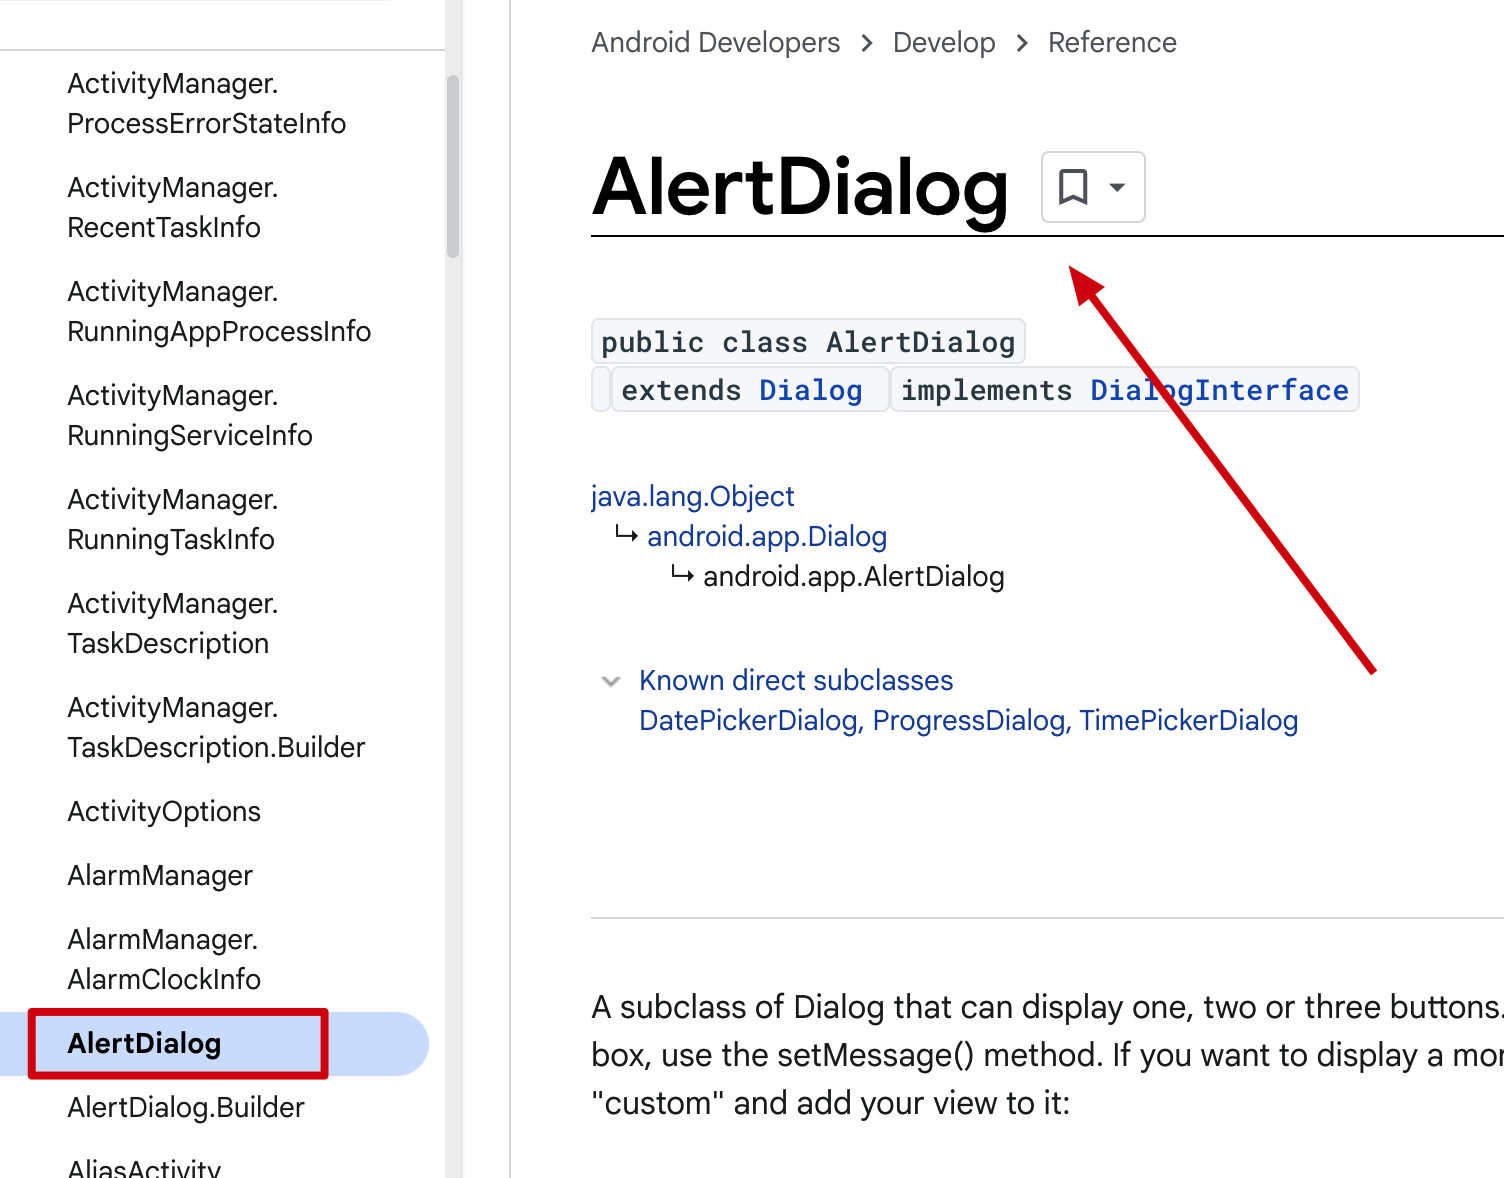
Task: Open the Reference breadcrumb
Action: coord(1112,42)
